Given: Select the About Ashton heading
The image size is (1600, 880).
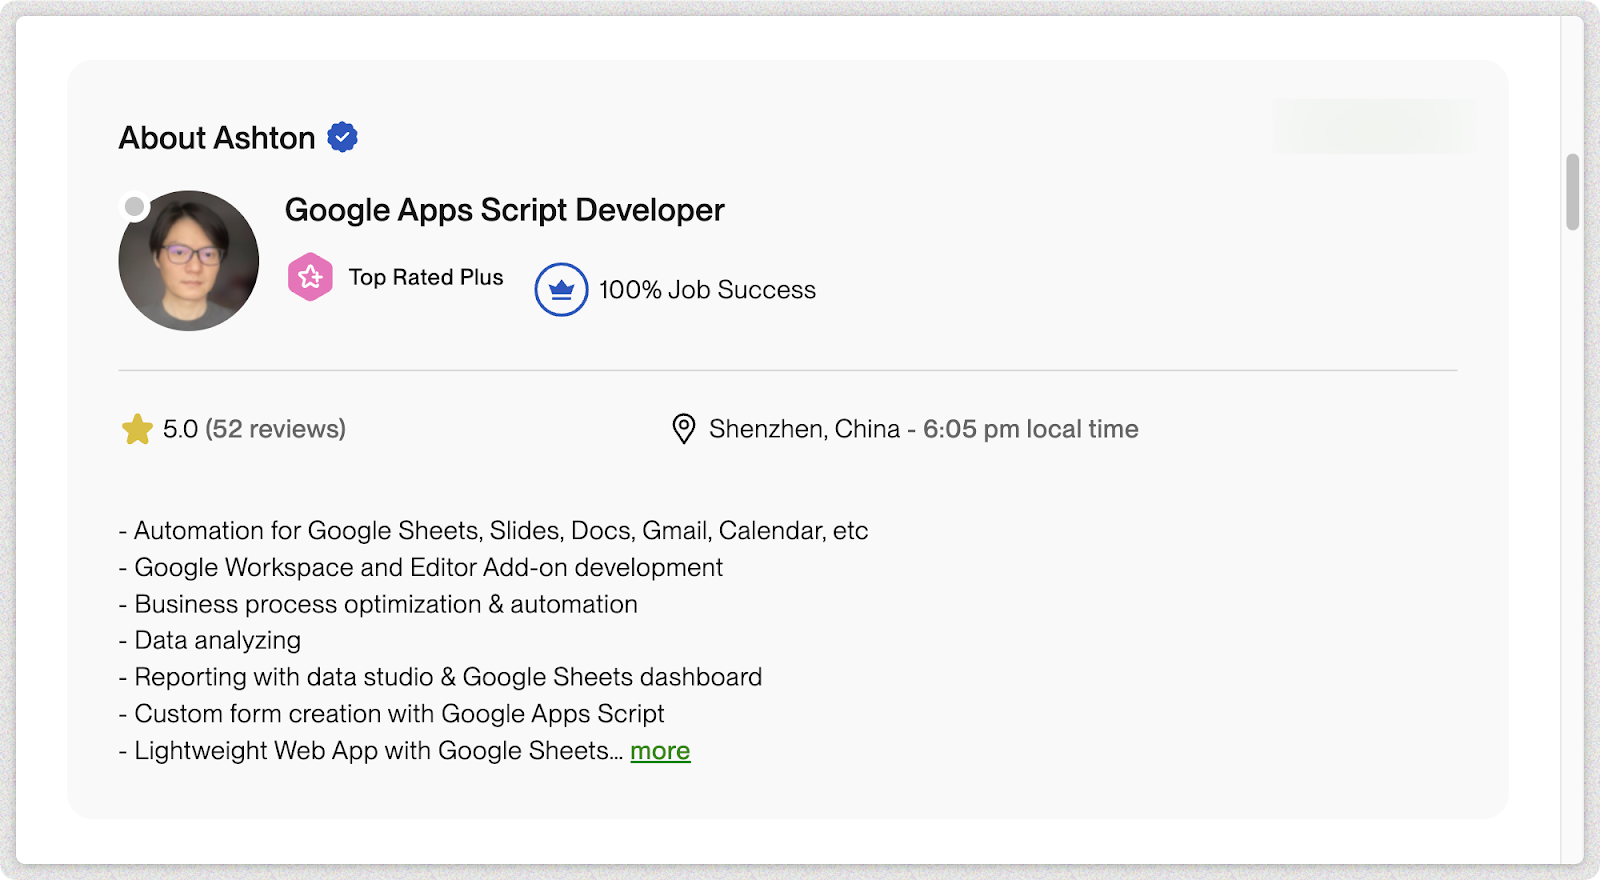Looking at the screenshot, I should pos(217,138).
